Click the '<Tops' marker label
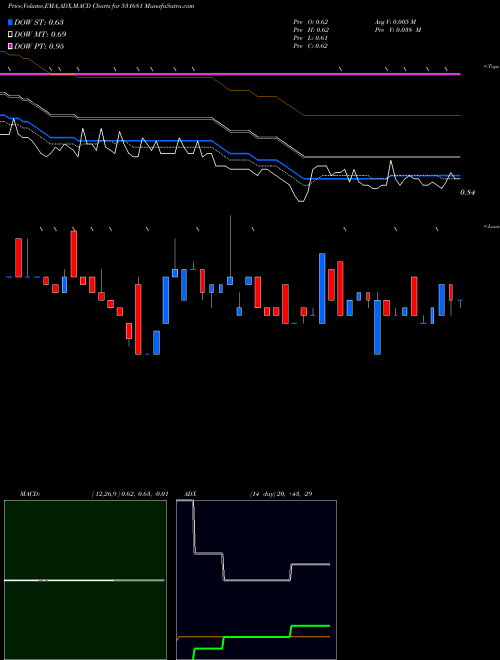This screenshot has height=660, width=500. (x=491, y=67)
